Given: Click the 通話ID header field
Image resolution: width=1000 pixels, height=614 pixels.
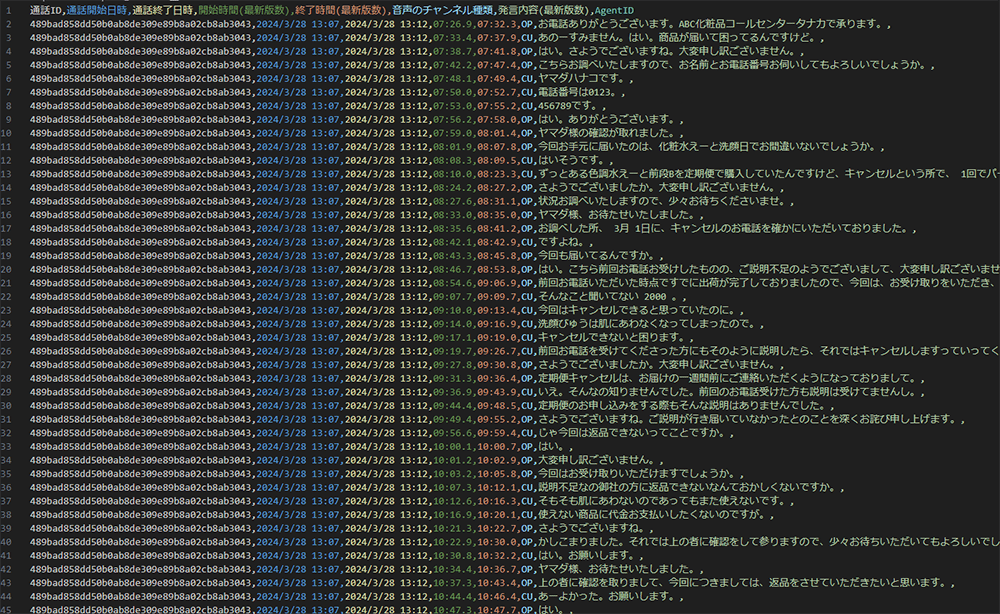Looking at the screenshot, I should click(x=45, y=10).
